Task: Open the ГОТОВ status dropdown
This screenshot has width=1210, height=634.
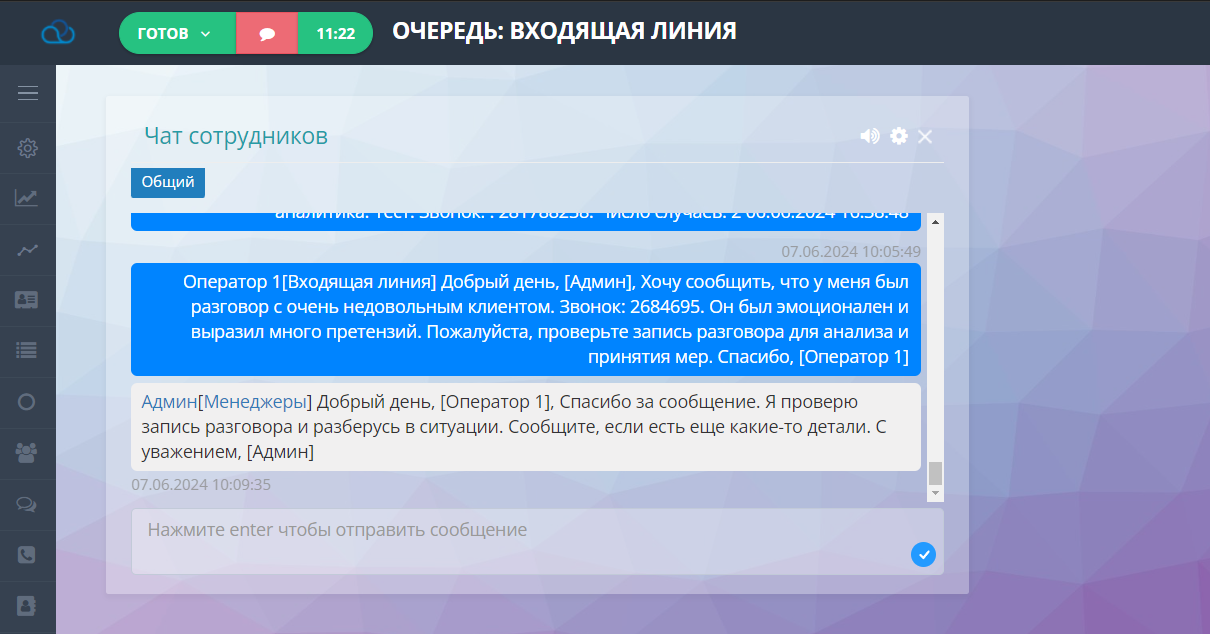Action: [177, 33]
